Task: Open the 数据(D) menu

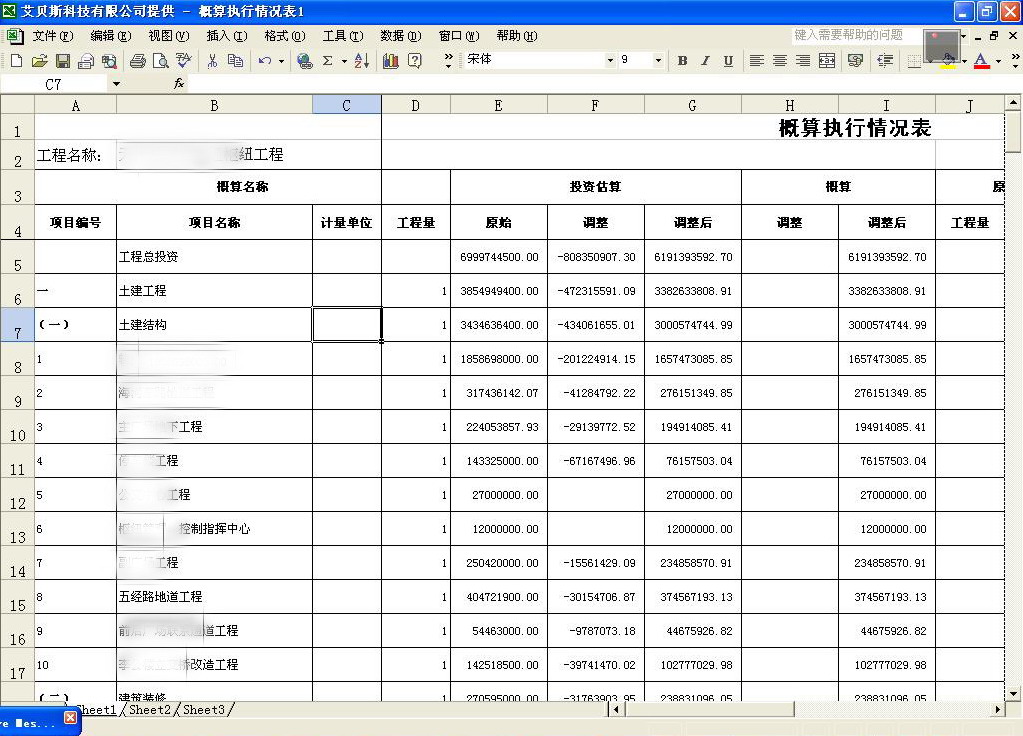Action: click(x=401, y=36)
